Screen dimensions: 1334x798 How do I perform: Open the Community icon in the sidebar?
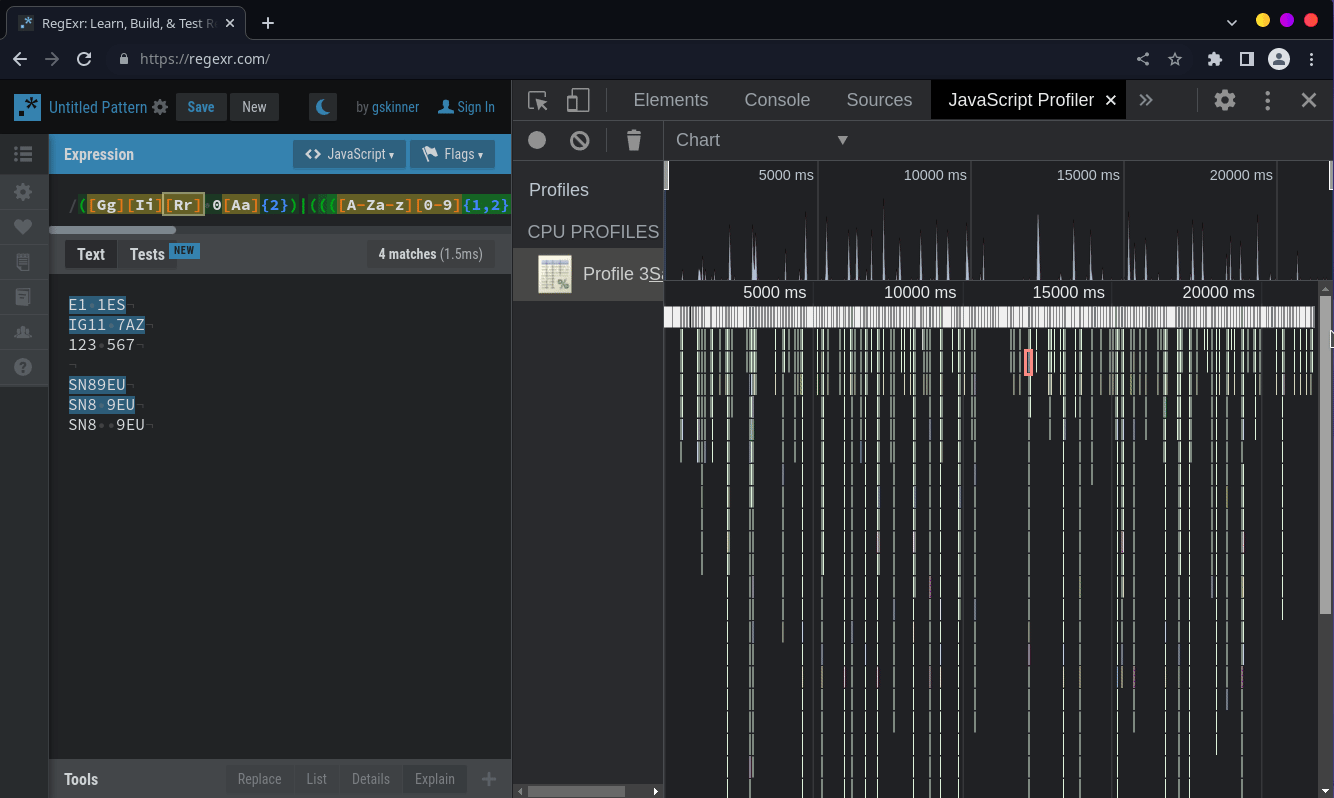click(x=23, y=331)
